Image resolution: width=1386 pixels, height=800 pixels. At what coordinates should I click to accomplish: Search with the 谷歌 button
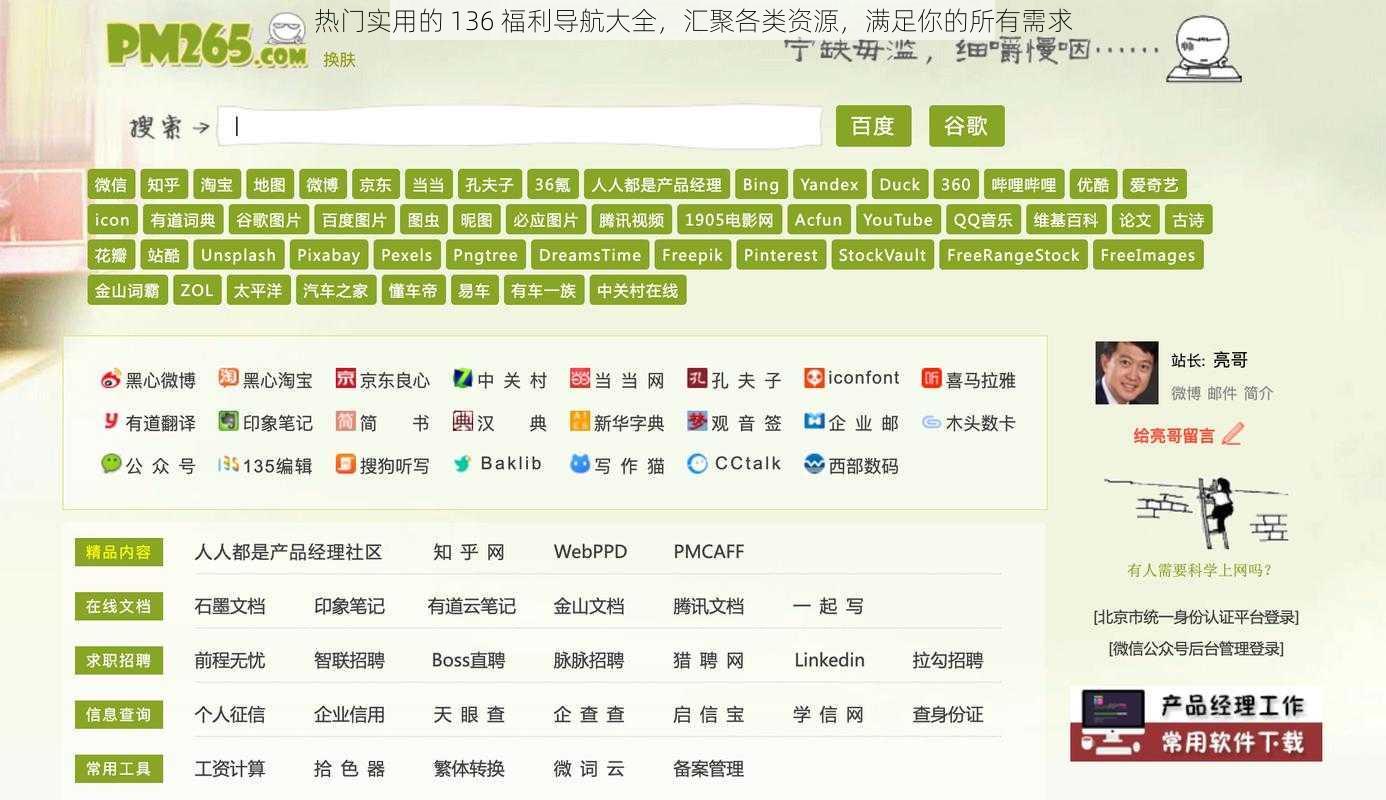(x=966, y=126)
